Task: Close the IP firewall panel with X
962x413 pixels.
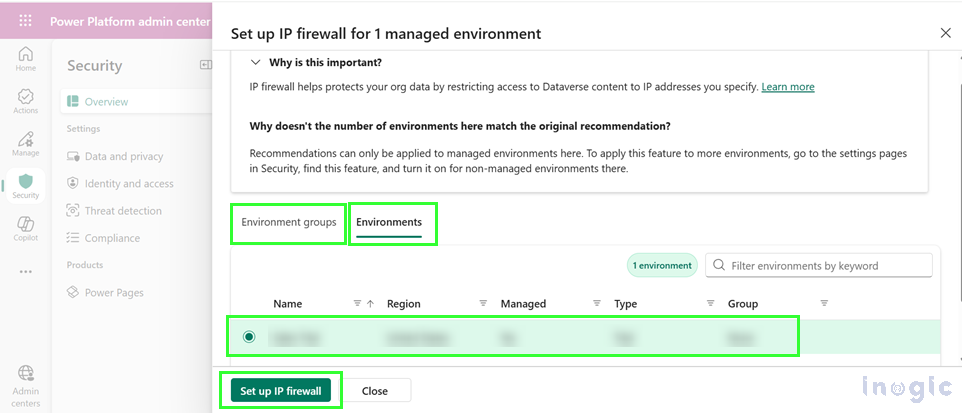Action: pos(945,33)
